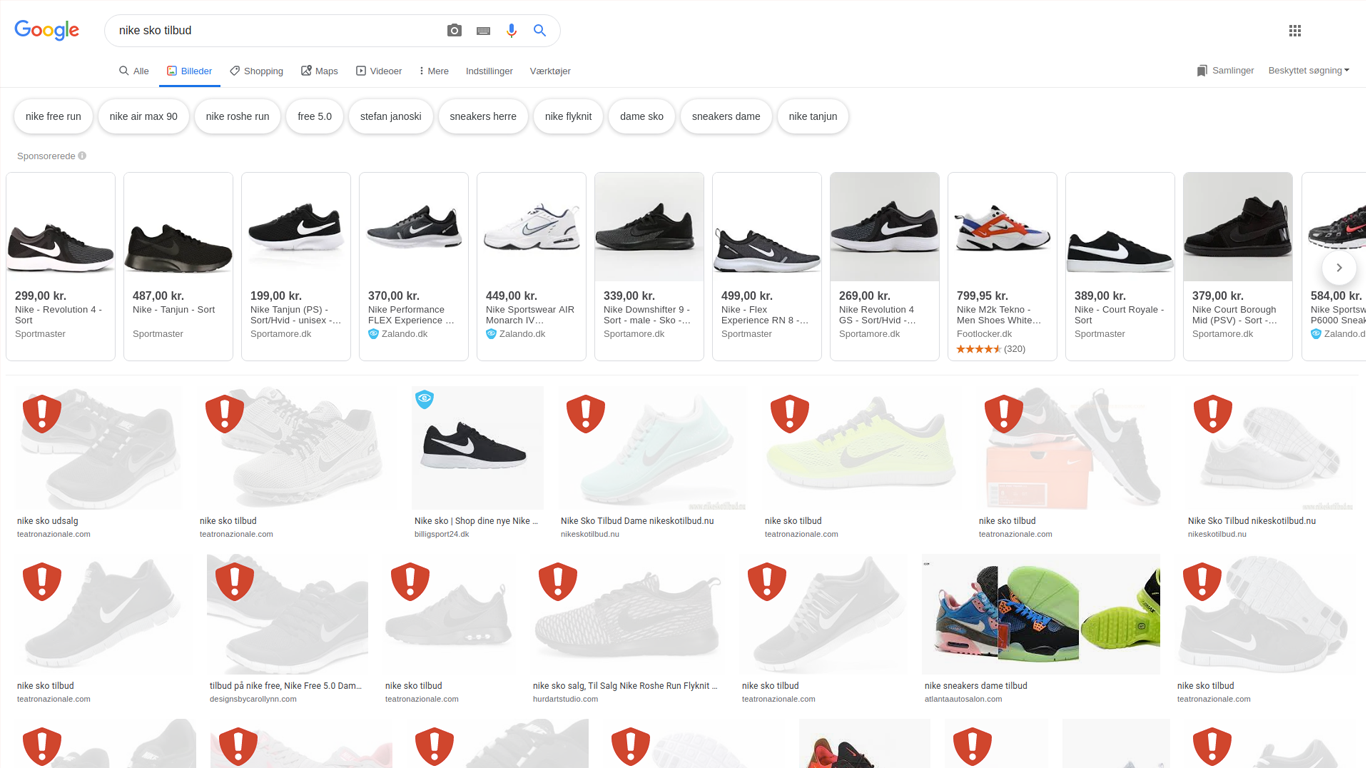
Task: Click red warning shield on 'nike sko udsalg'
Action: pyautogui.click(x=42, y=413)
